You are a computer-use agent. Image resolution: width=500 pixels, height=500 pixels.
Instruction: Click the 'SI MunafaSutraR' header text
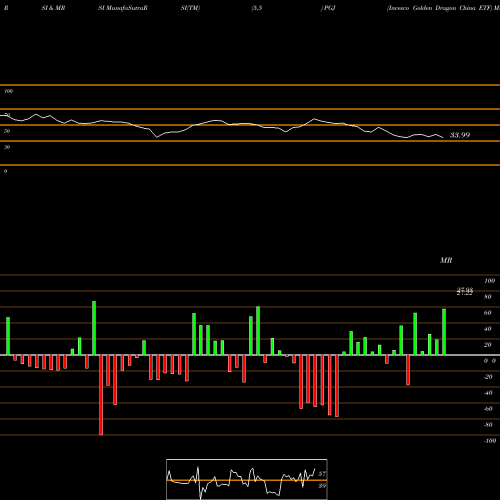(x=123, y=8)
